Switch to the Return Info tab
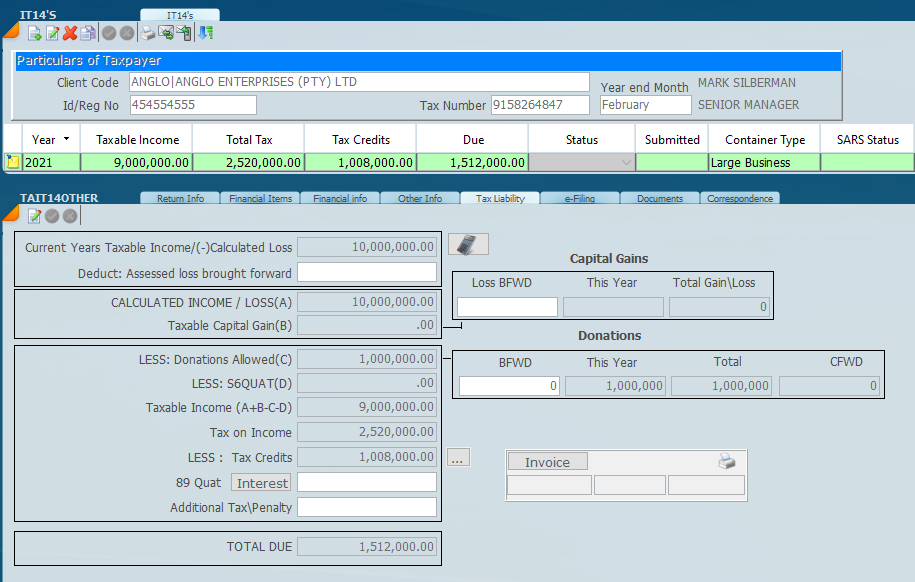Screen dimensions: 915x582 coord(179,199)
